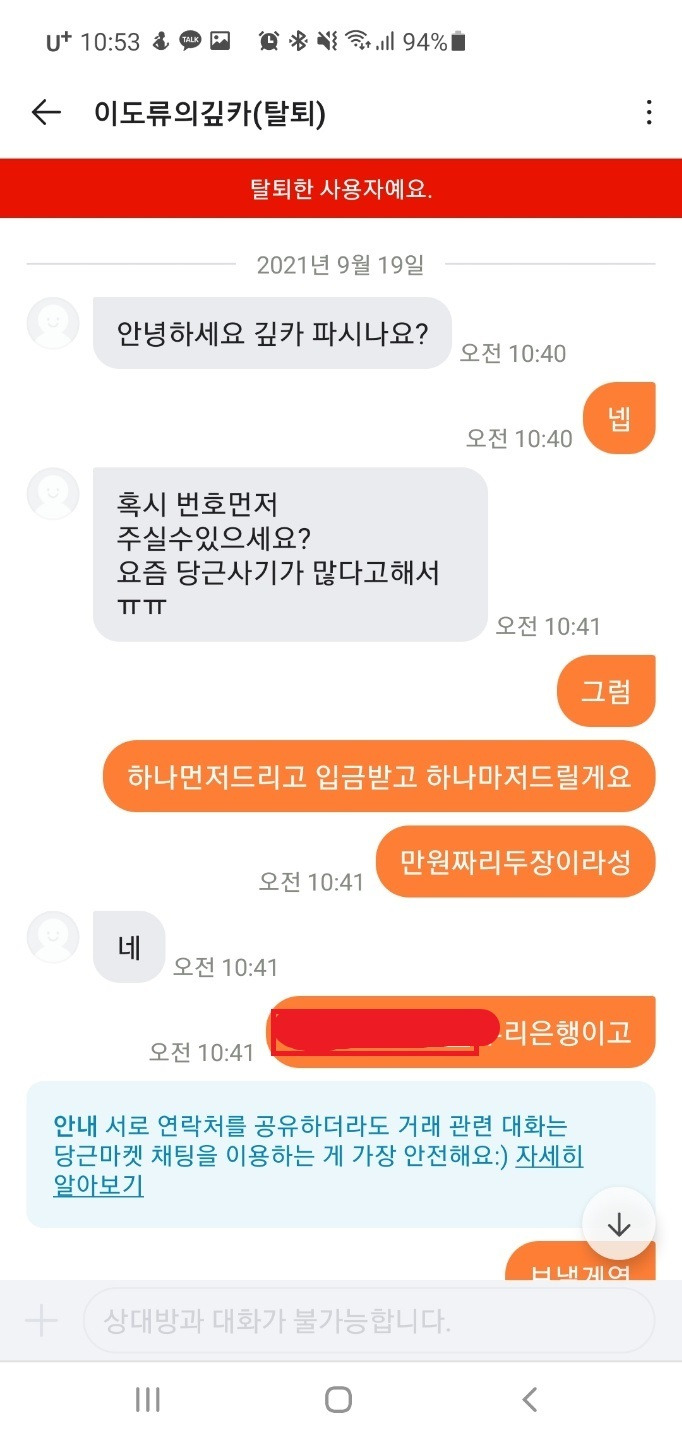Open the three-dot more options menu
This screenshot has height=1440, width=682.
pyautogui.click(x=649, y=113)
